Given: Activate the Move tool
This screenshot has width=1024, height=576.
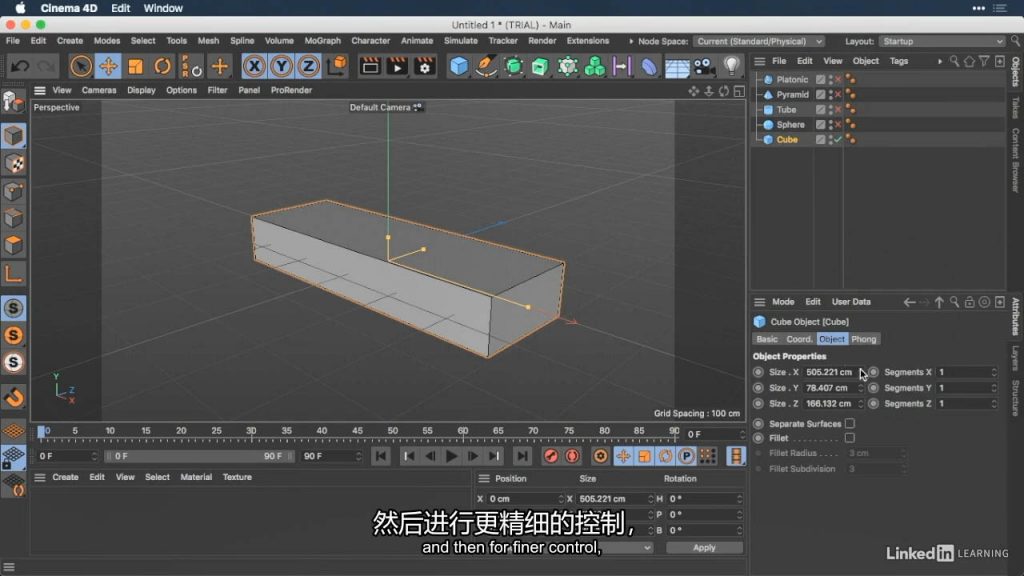Looking at the screenshot, I should (x=108, y=66).
